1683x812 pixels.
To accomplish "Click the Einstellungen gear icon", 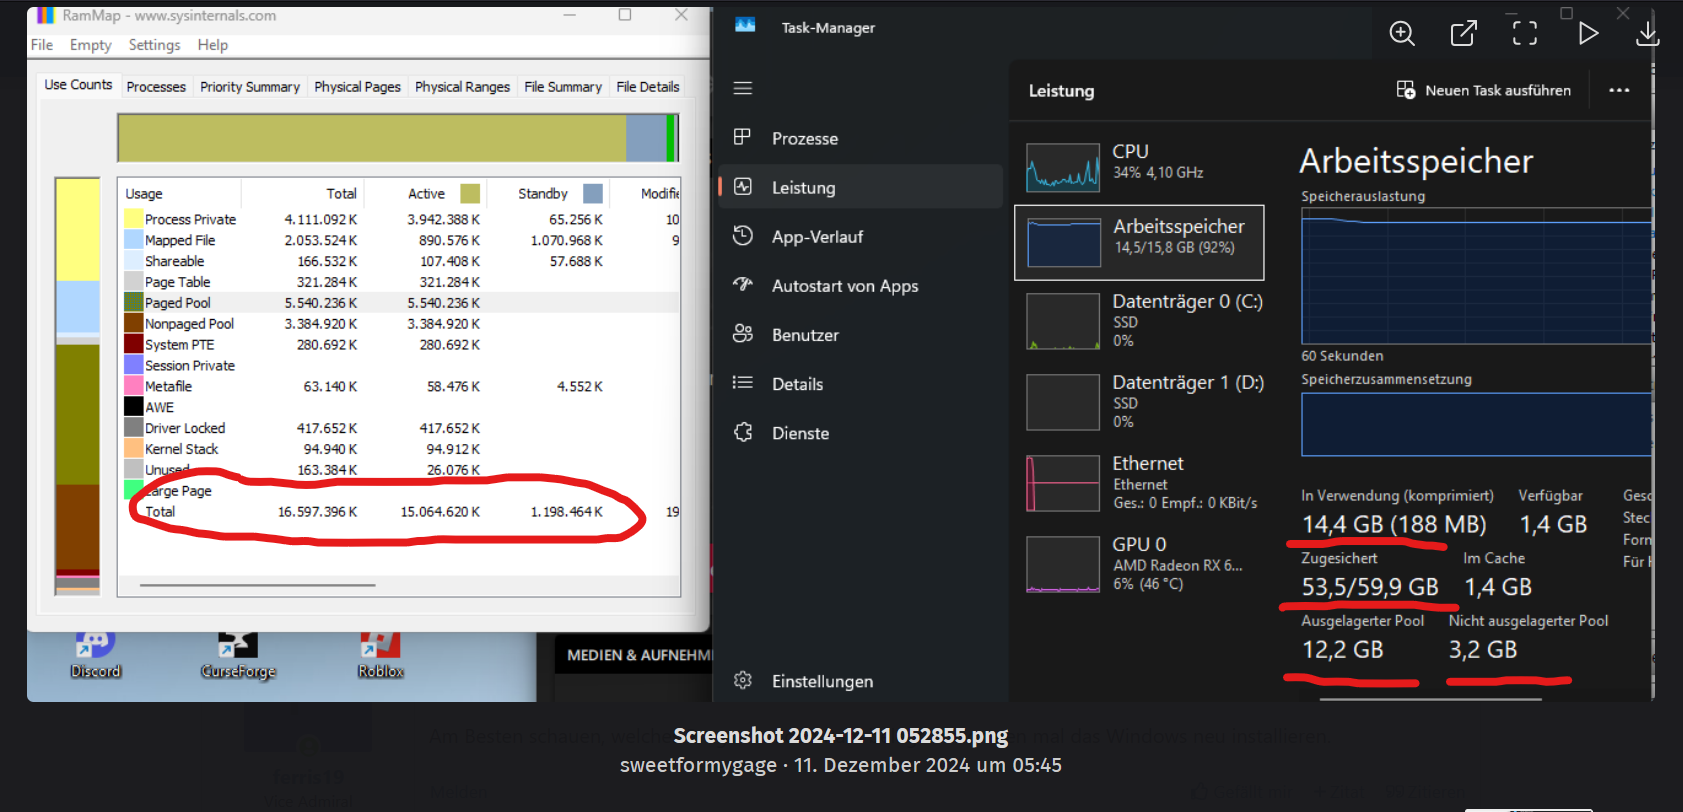I will click(x=742, y=680).
